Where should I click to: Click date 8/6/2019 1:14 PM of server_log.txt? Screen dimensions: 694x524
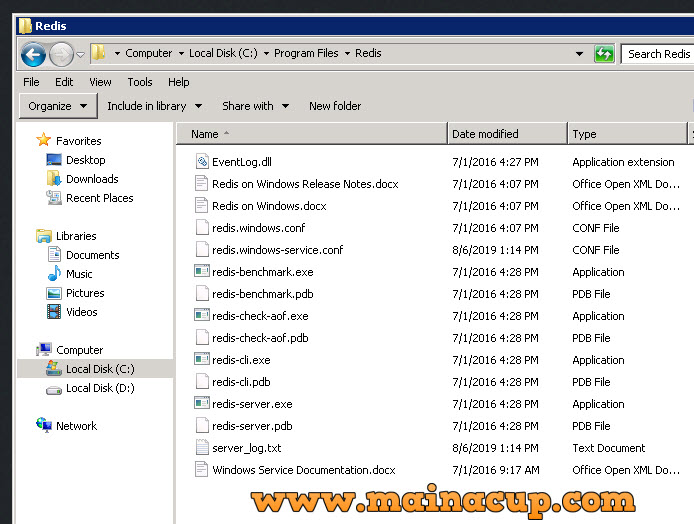(495, 448)
